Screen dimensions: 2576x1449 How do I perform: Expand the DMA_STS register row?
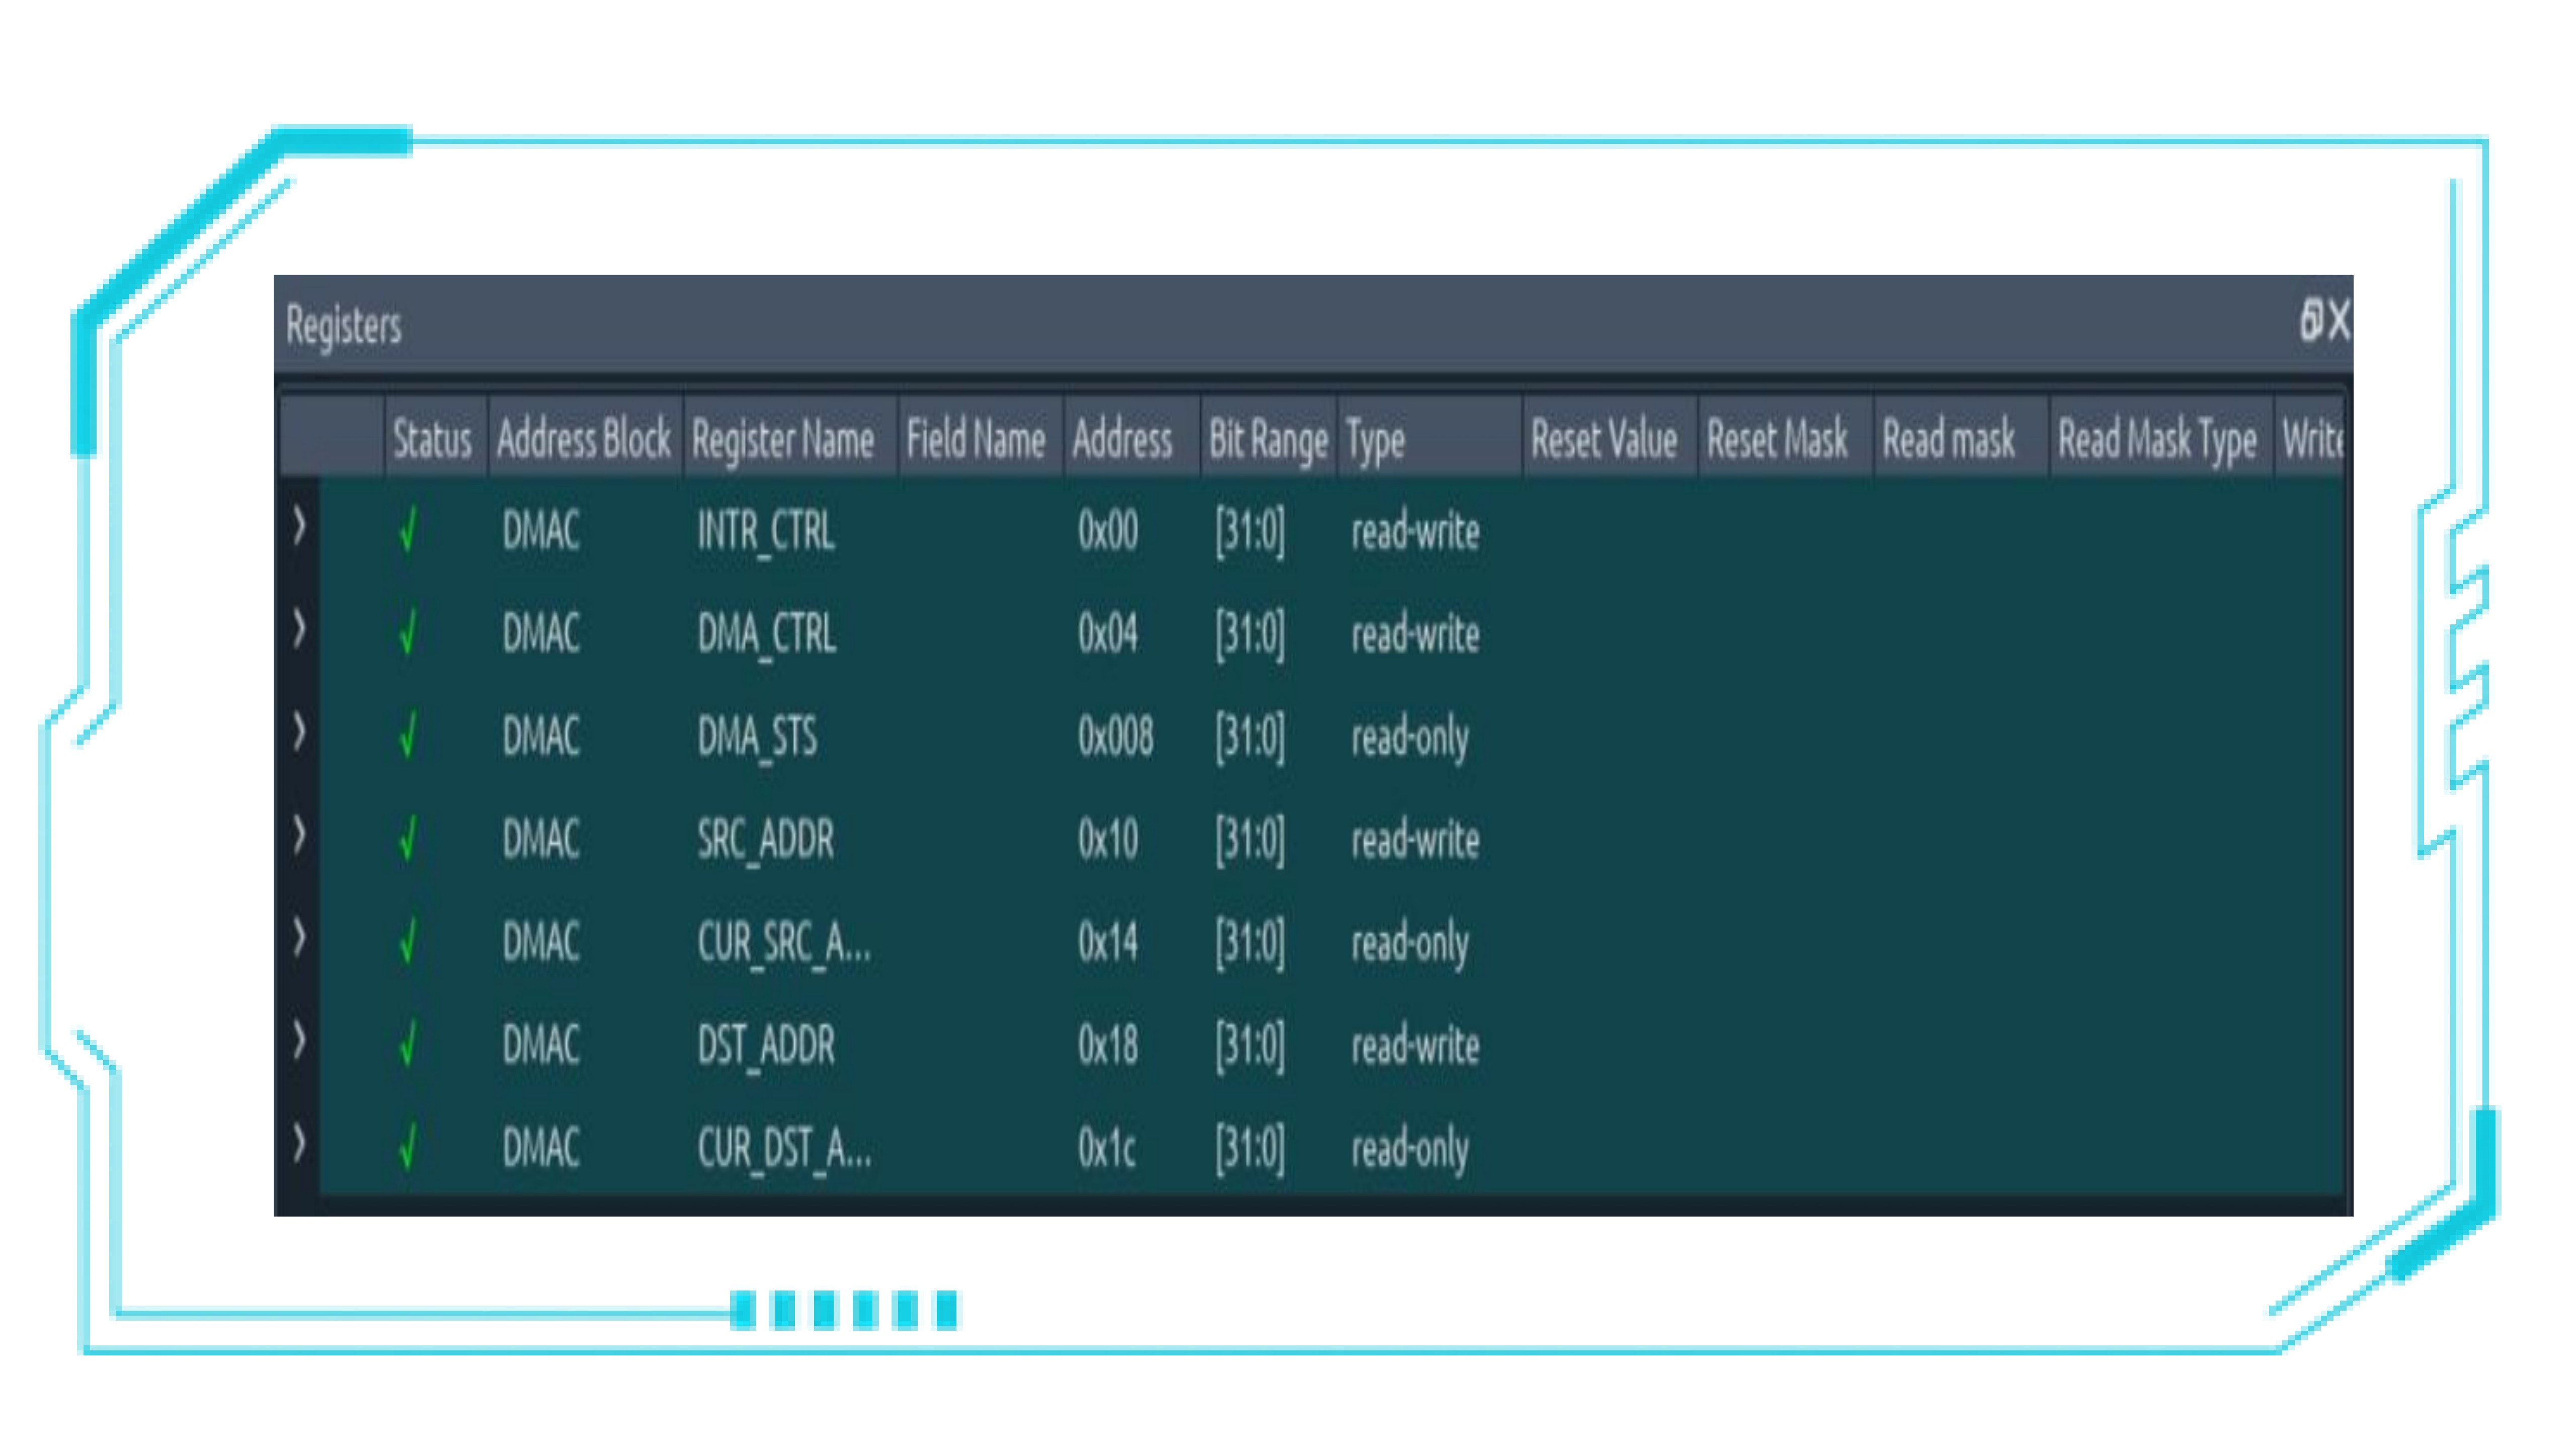point(299,732)
